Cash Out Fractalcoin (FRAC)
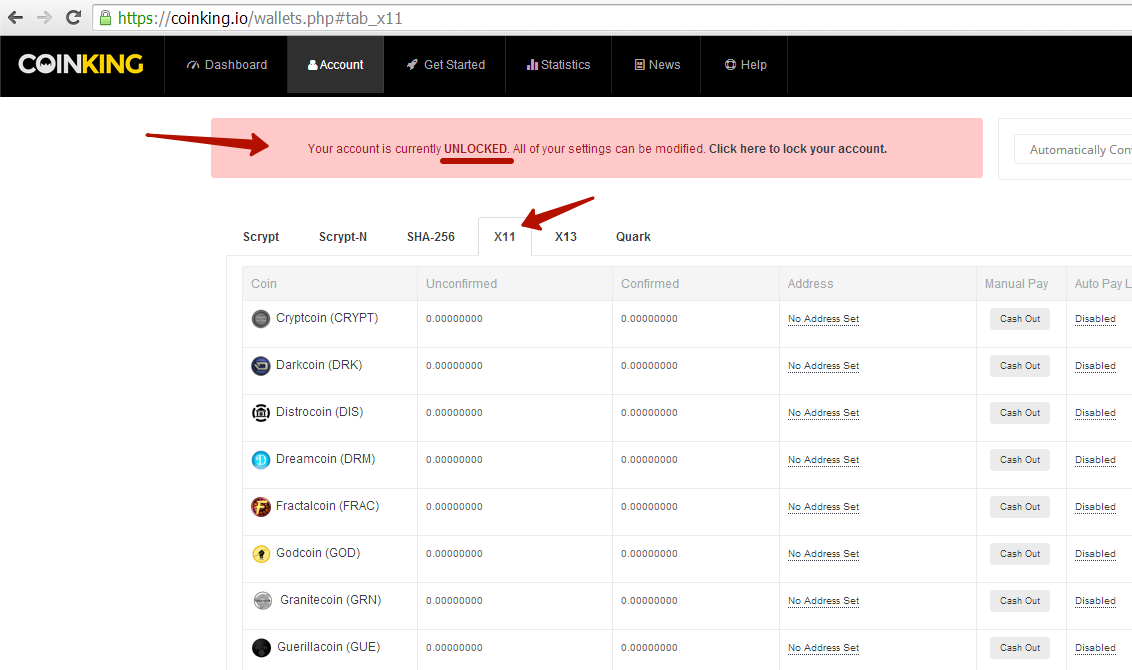Viewport: 1132px width, 670px height. coord(1019,506)
